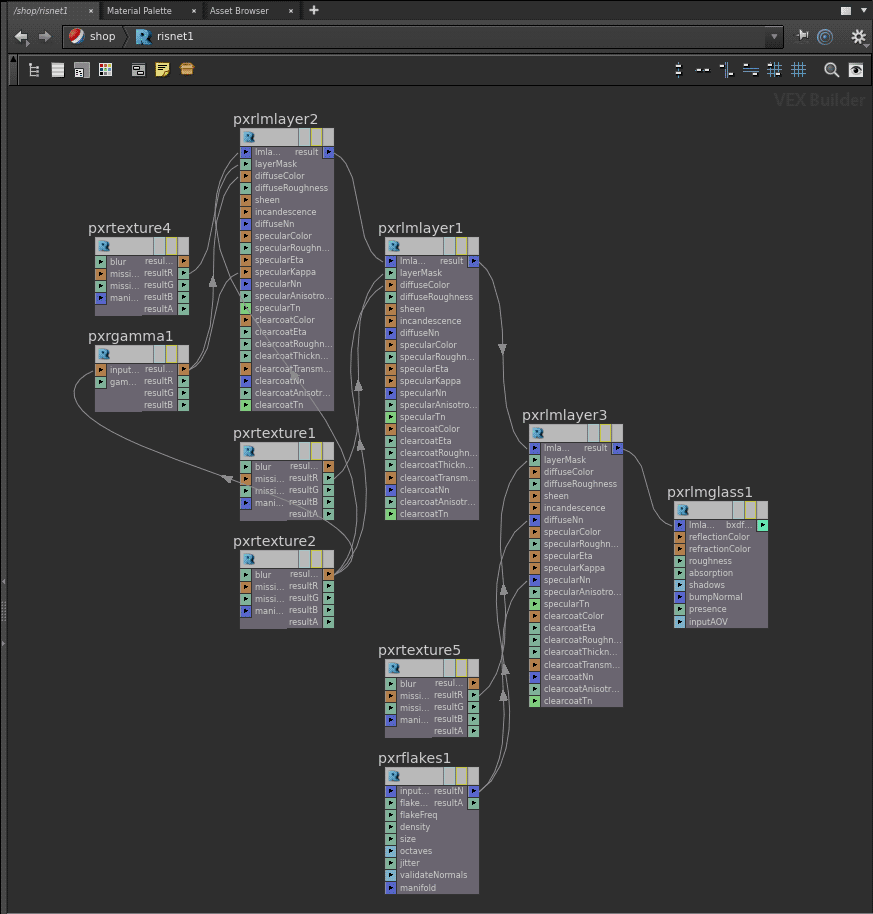Screen dimensions: 873x914
Task: Switch to the Material Palette tab
Action: pyautogui.click(x=139, y=10)
